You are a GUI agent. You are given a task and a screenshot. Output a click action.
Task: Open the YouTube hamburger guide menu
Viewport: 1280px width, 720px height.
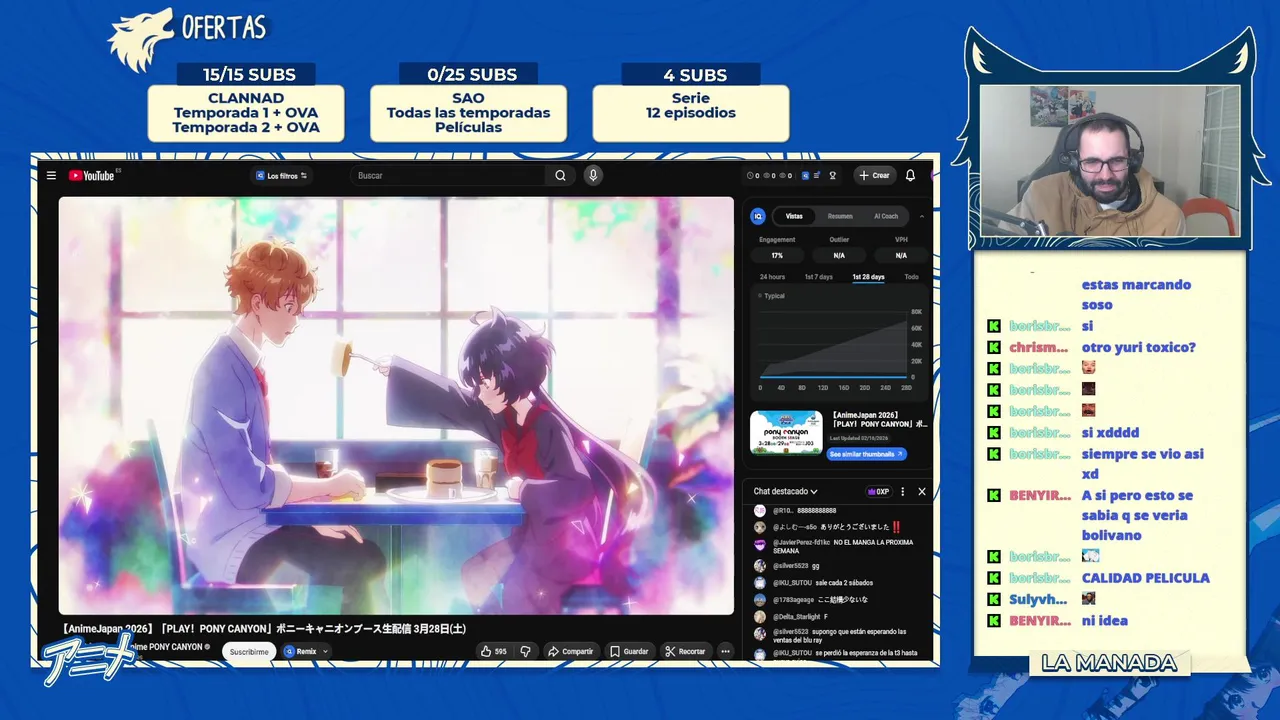point(51,175)
